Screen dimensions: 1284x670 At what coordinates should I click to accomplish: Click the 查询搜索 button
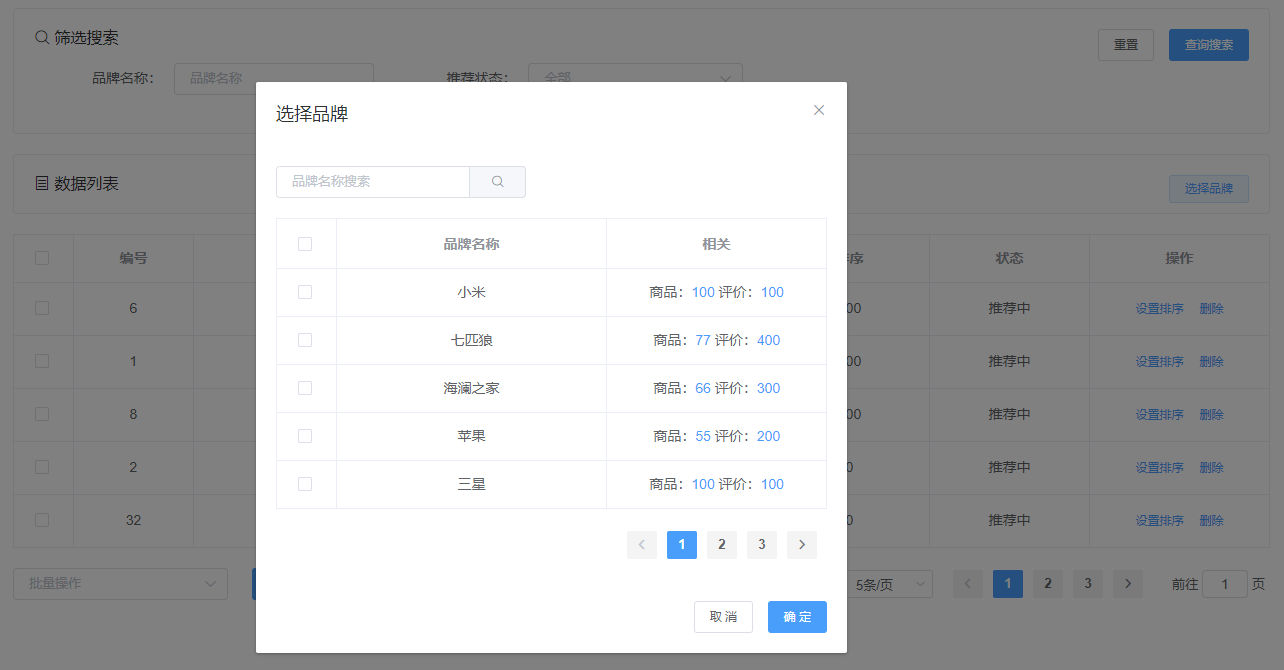(1209, 45)
